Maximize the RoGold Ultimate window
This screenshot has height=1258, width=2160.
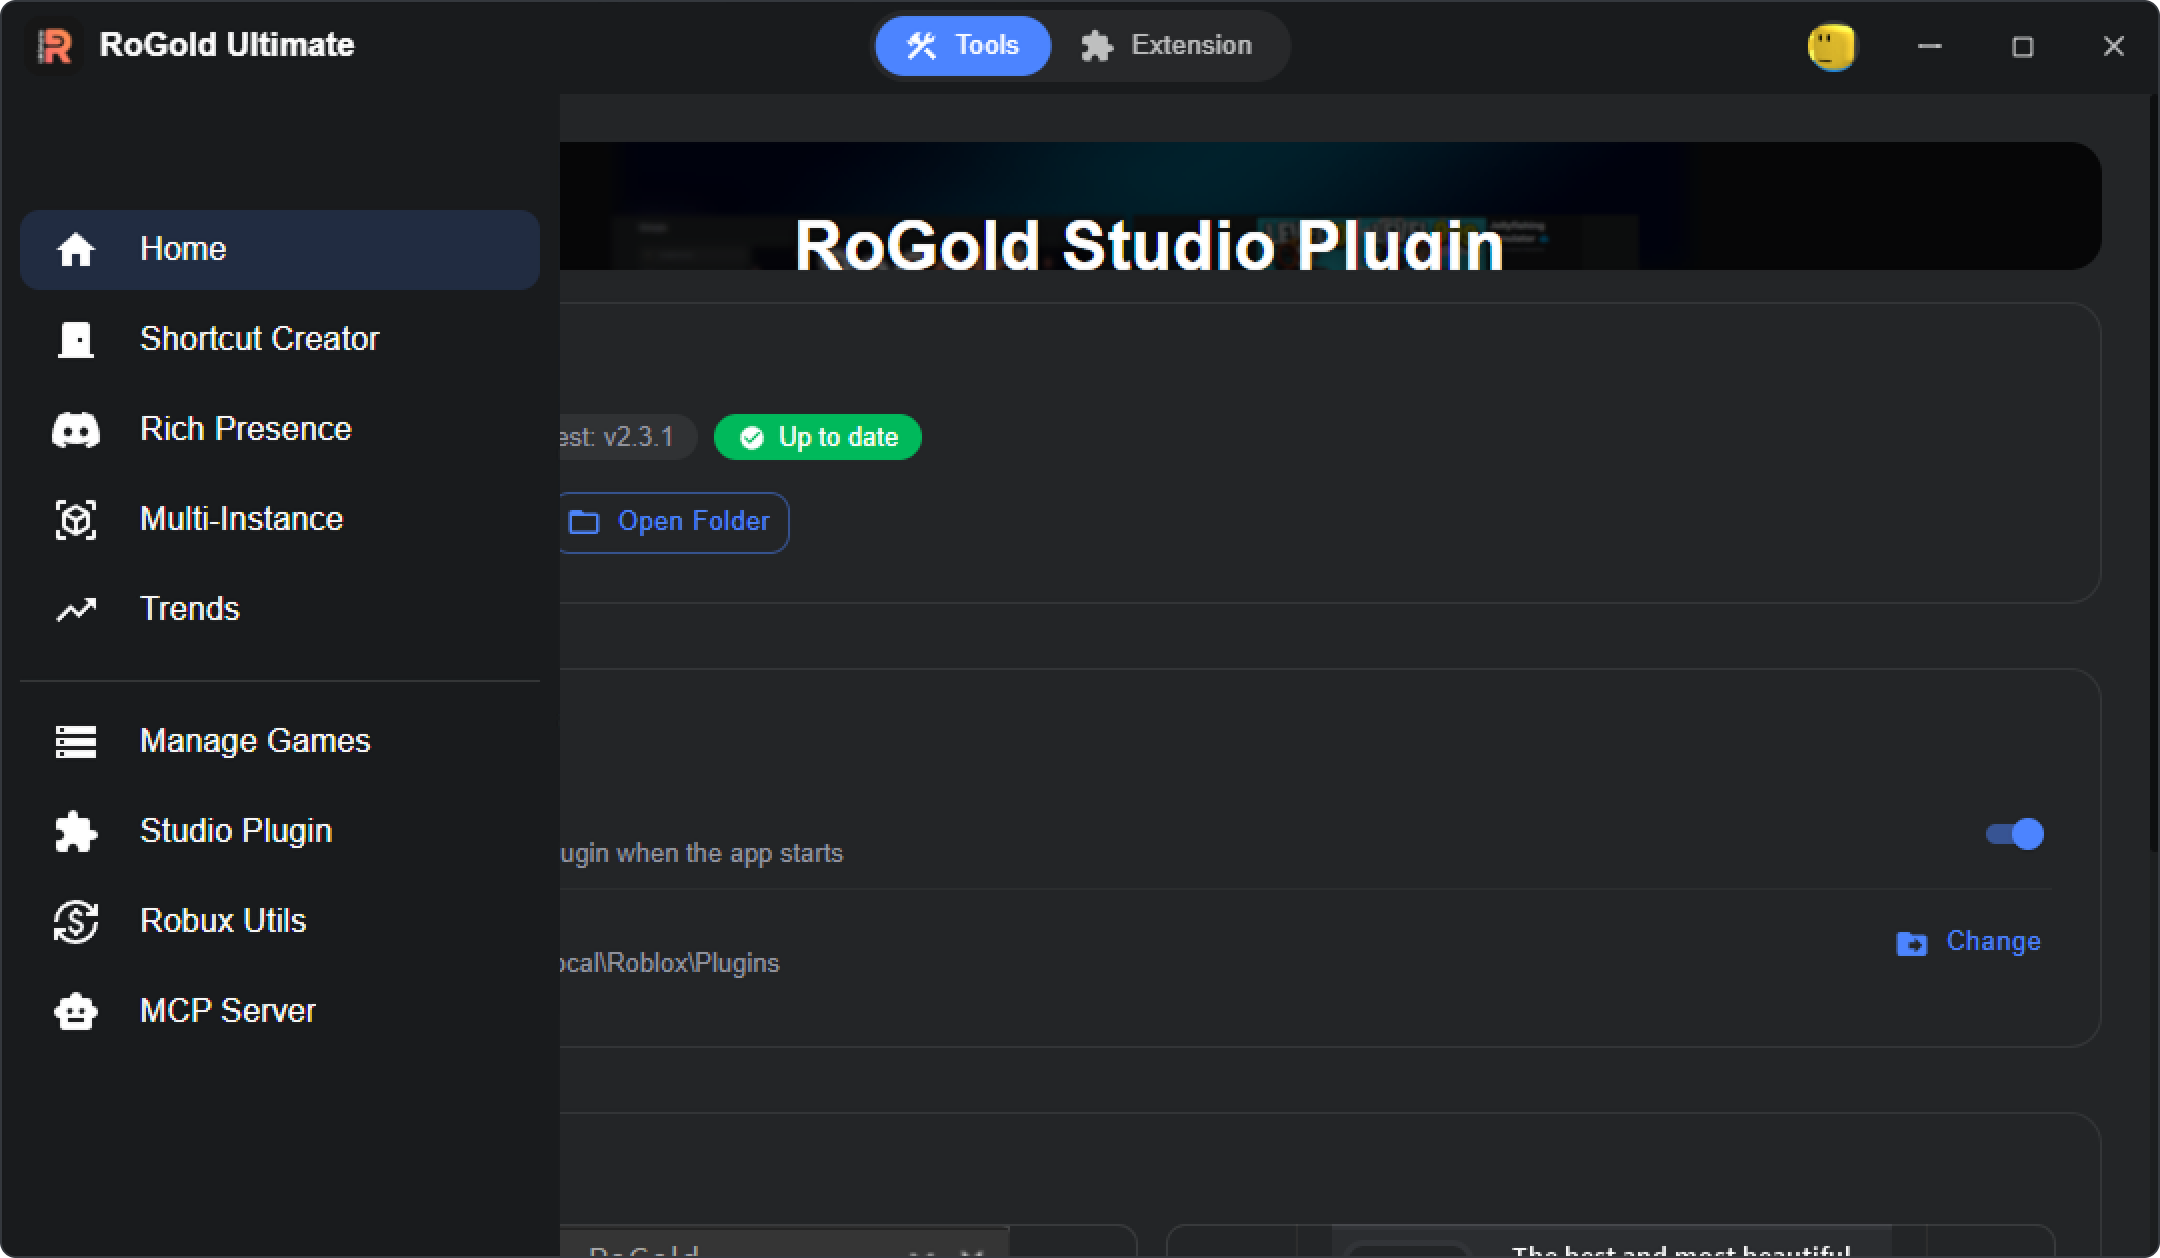pos(2022,46)
